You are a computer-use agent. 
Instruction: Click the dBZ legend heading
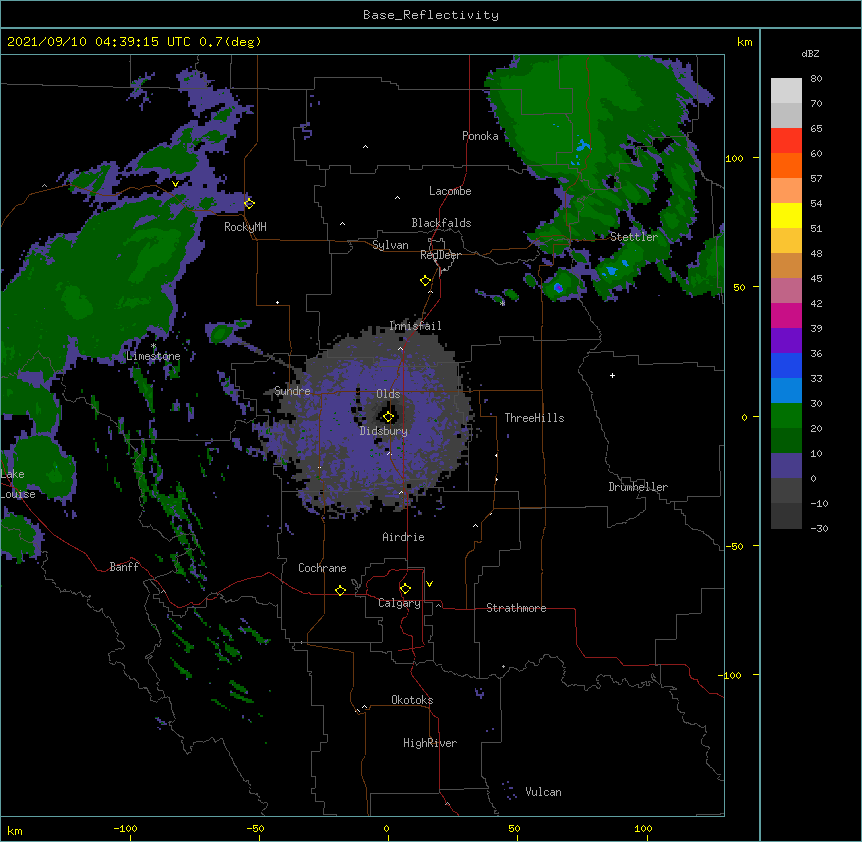[x=810, y=54]
